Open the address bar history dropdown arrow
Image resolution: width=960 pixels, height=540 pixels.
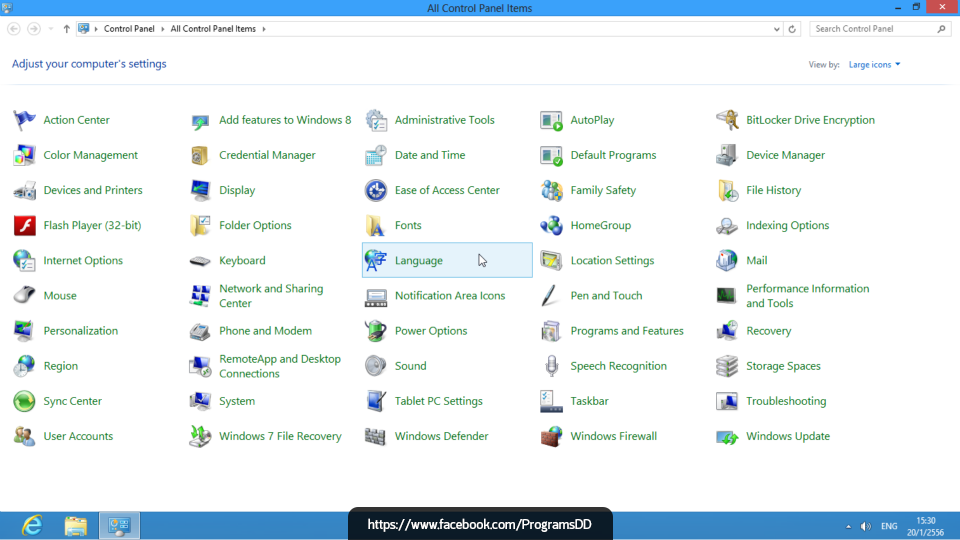776,29
